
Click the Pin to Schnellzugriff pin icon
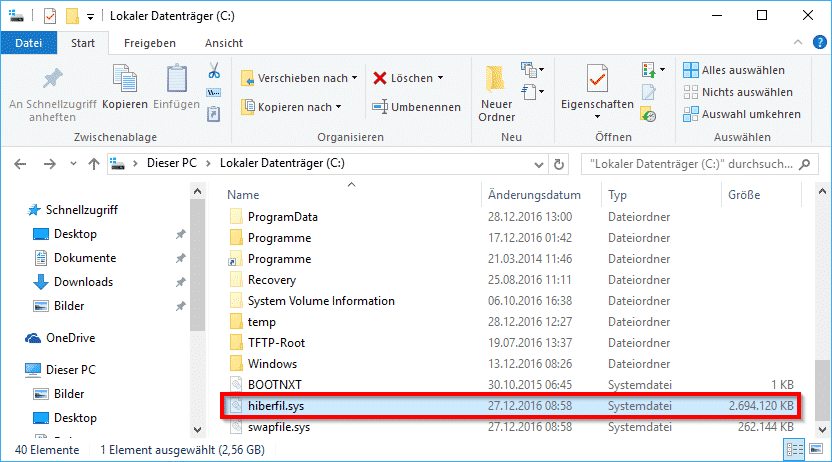click(x=53, y=79)
